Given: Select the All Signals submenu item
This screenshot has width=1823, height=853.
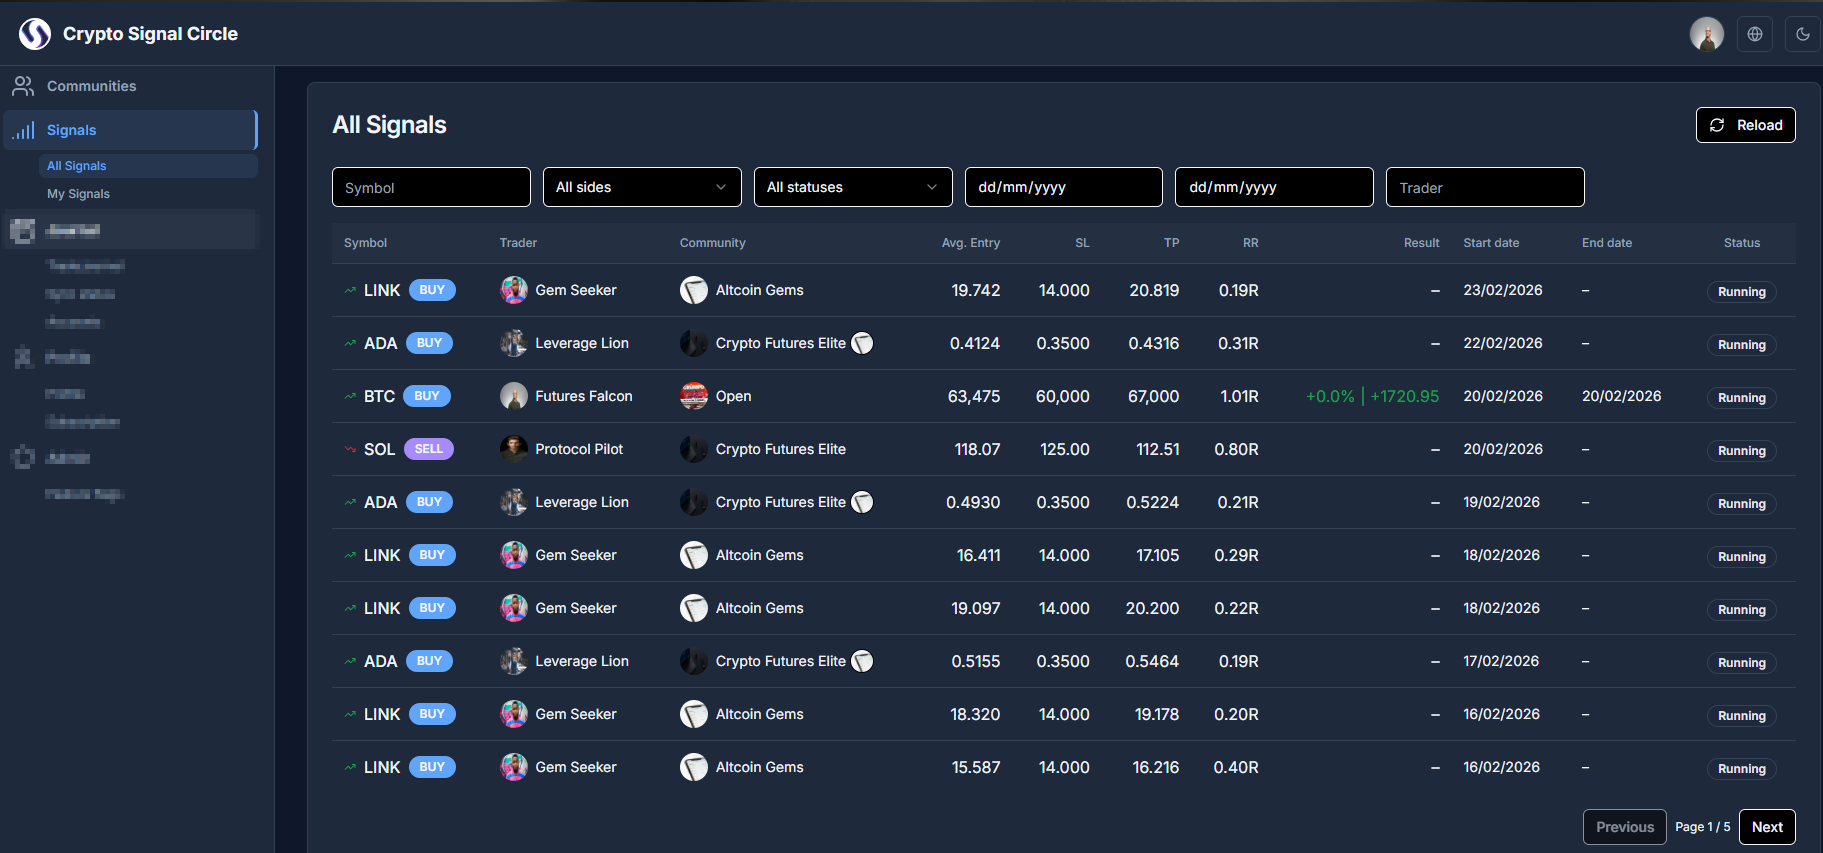Looking at the screenshot, I should pyautogui.click(x=77, y=166).
